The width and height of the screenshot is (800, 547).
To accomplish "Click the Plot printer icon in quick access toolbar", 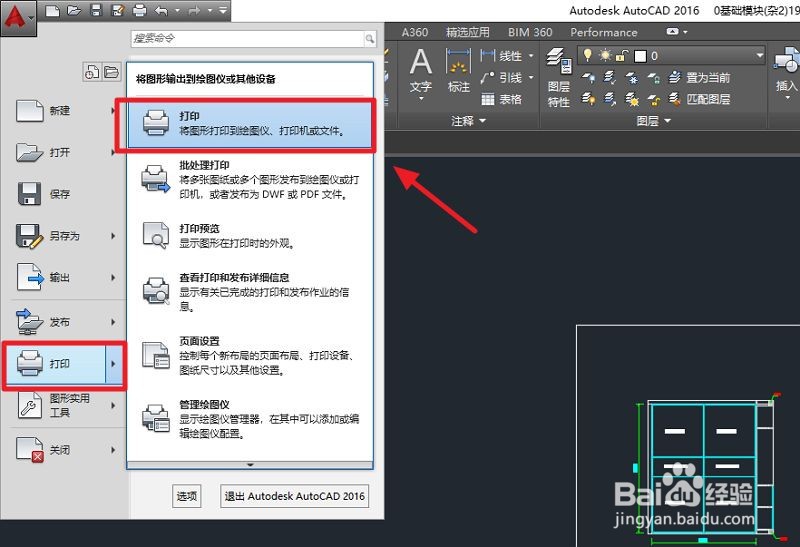I will point(139,10).
